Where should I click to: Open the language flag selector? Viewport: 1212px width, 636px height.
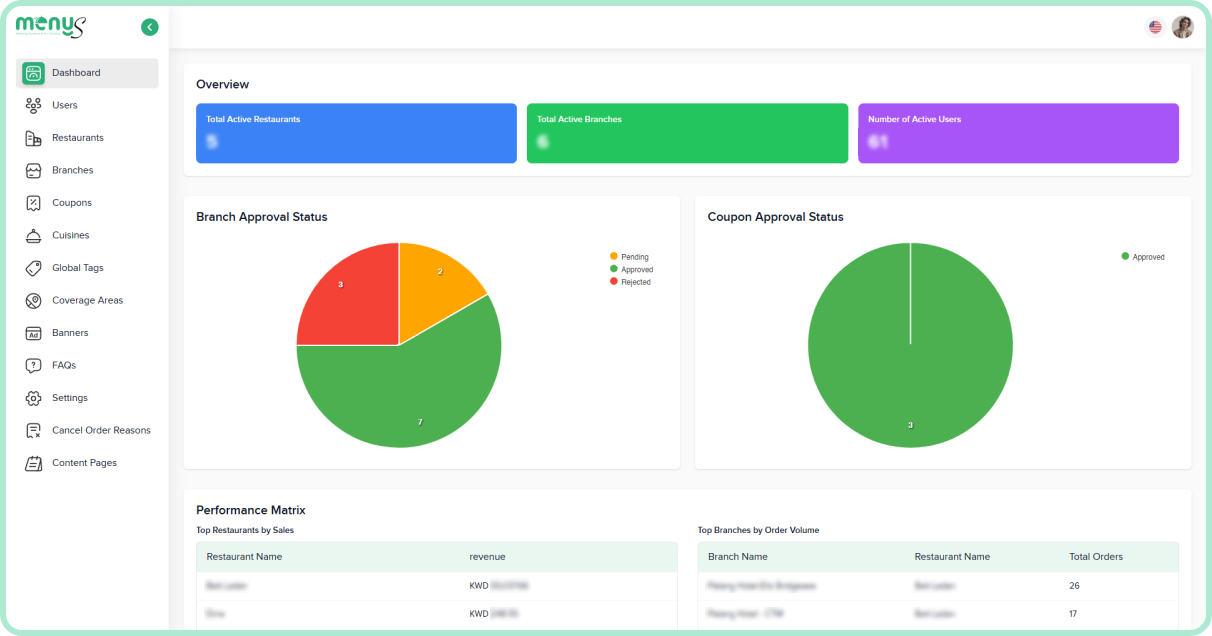point(1155,27)
